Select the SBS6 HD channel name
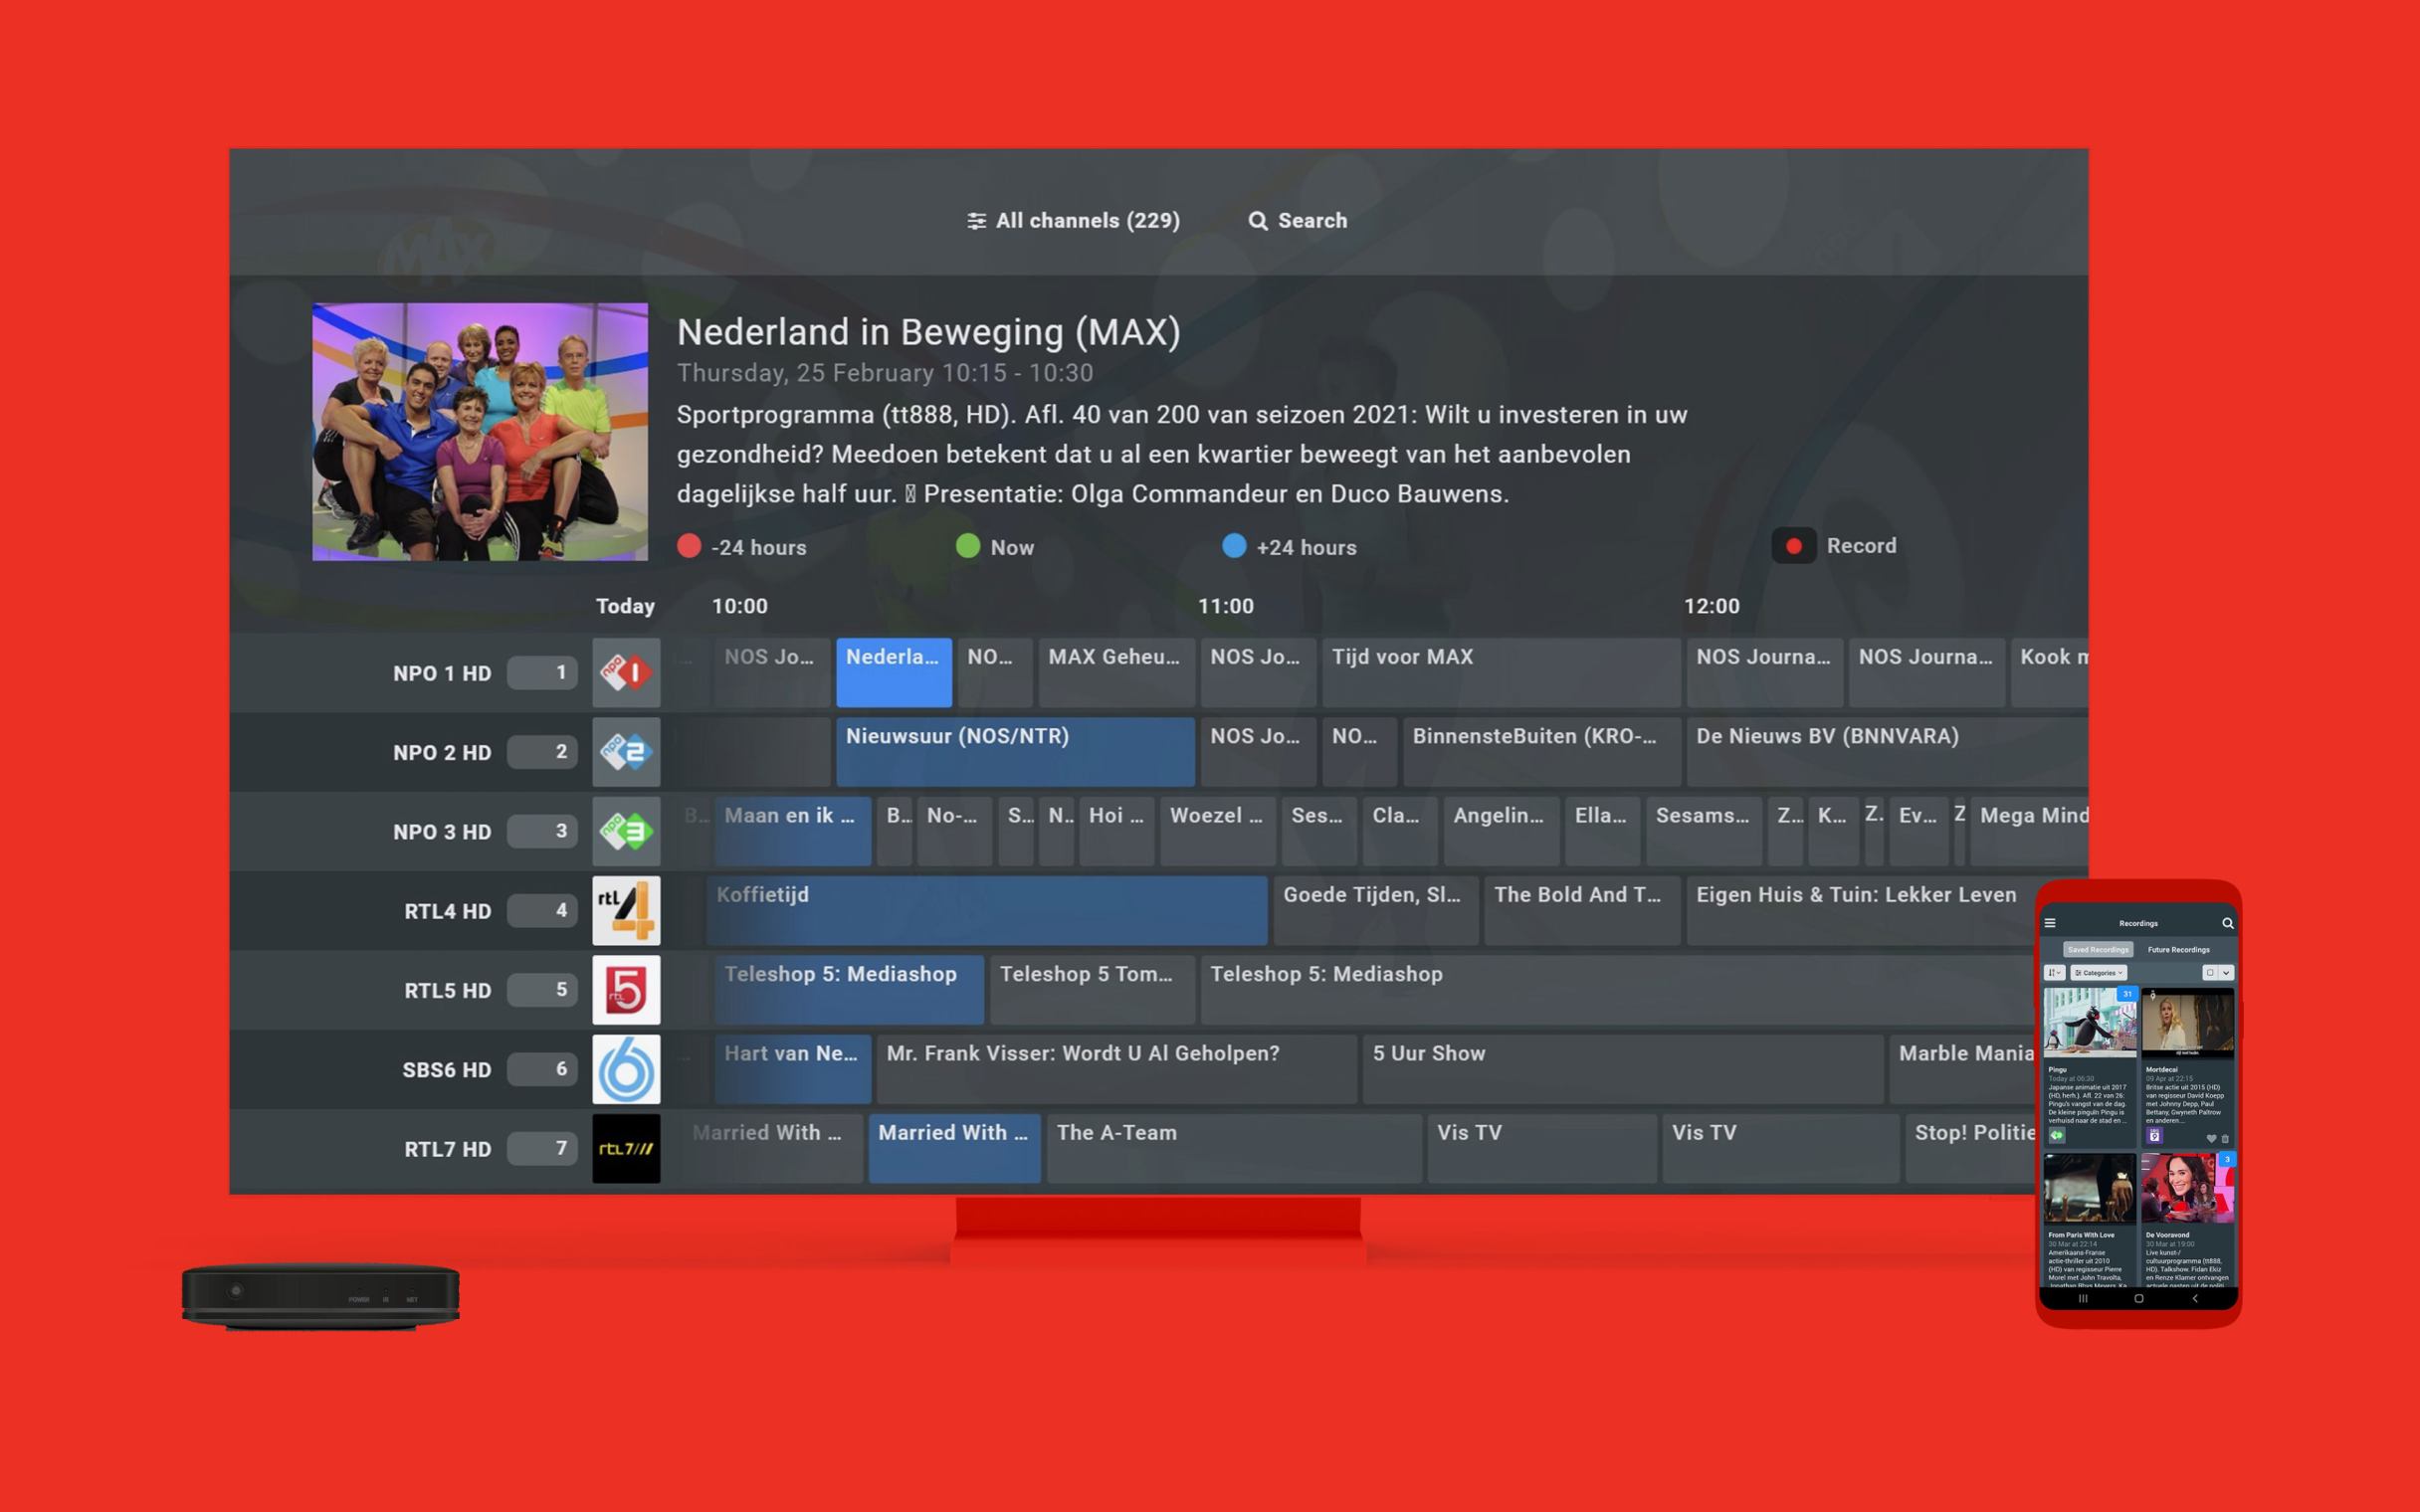This screenshot has width=2420, height=1512. tap(446, 1070)
